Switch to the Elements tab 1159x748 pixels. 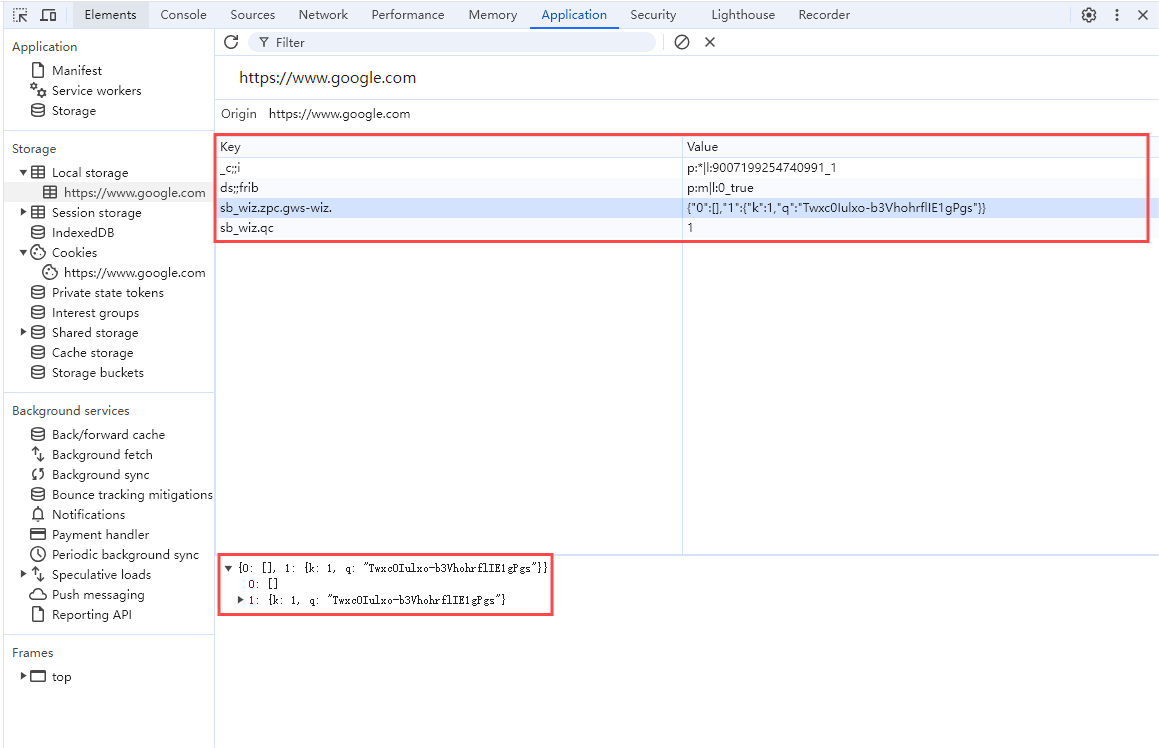[110, 15]
